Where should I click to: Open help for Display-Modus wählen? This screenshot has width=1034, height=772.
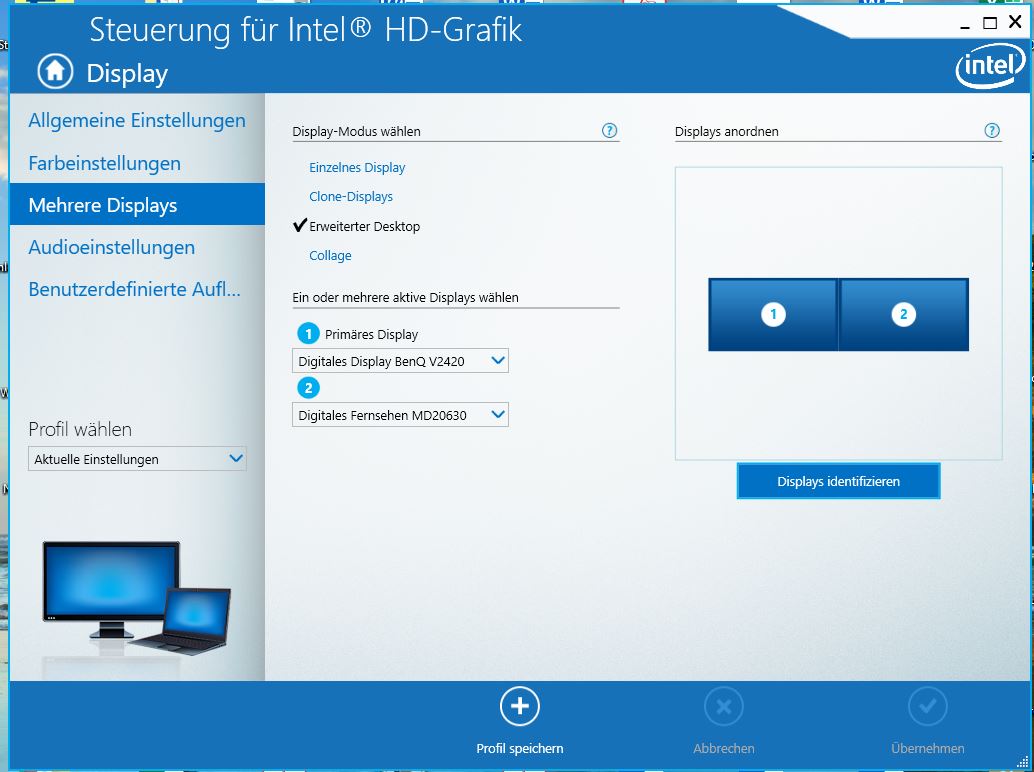pyautogui.click(x=609, y=131)
